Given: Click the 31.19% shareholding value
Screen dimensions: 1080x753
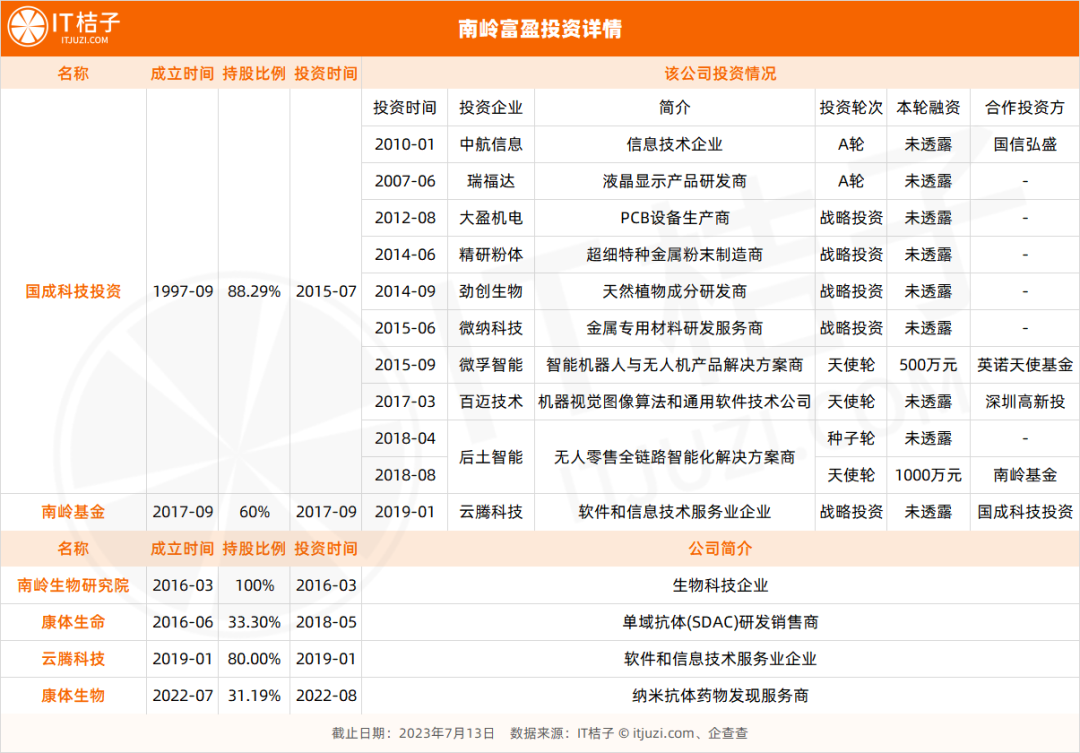Looking at the screenshot, I should 254,696.
